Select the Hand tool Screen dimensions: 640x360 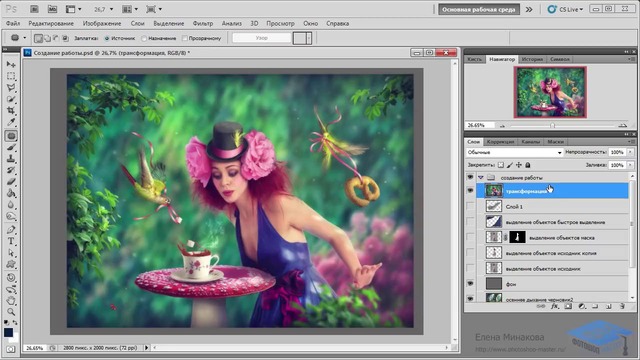11,300
